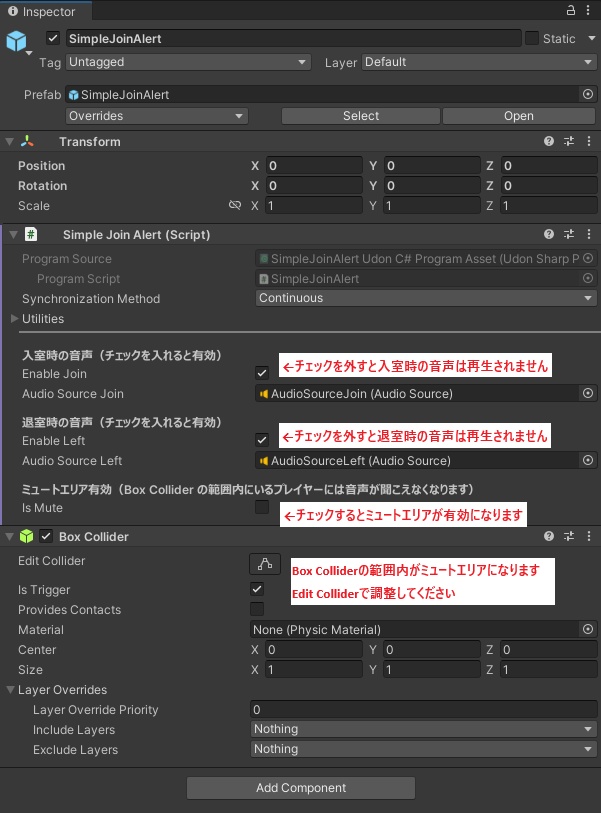Click the Box Collider green cube icon
The height and width of the screenshot is (813, 601).
click(26, 537)
